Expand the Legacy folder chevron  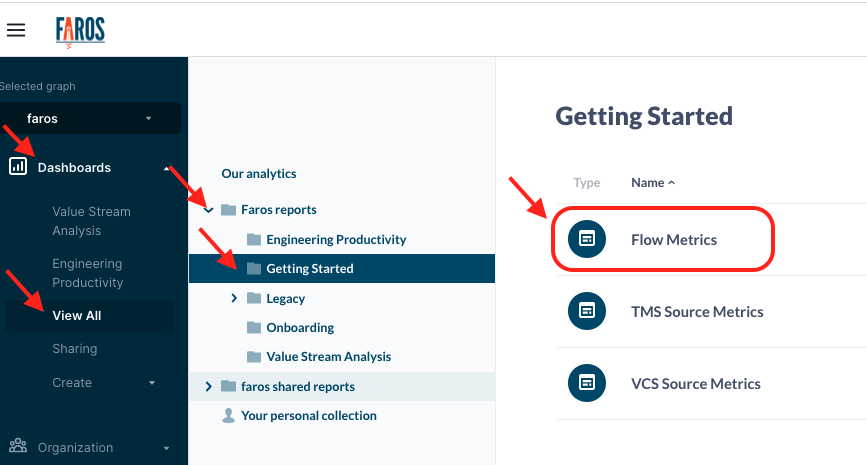(234, 298)
